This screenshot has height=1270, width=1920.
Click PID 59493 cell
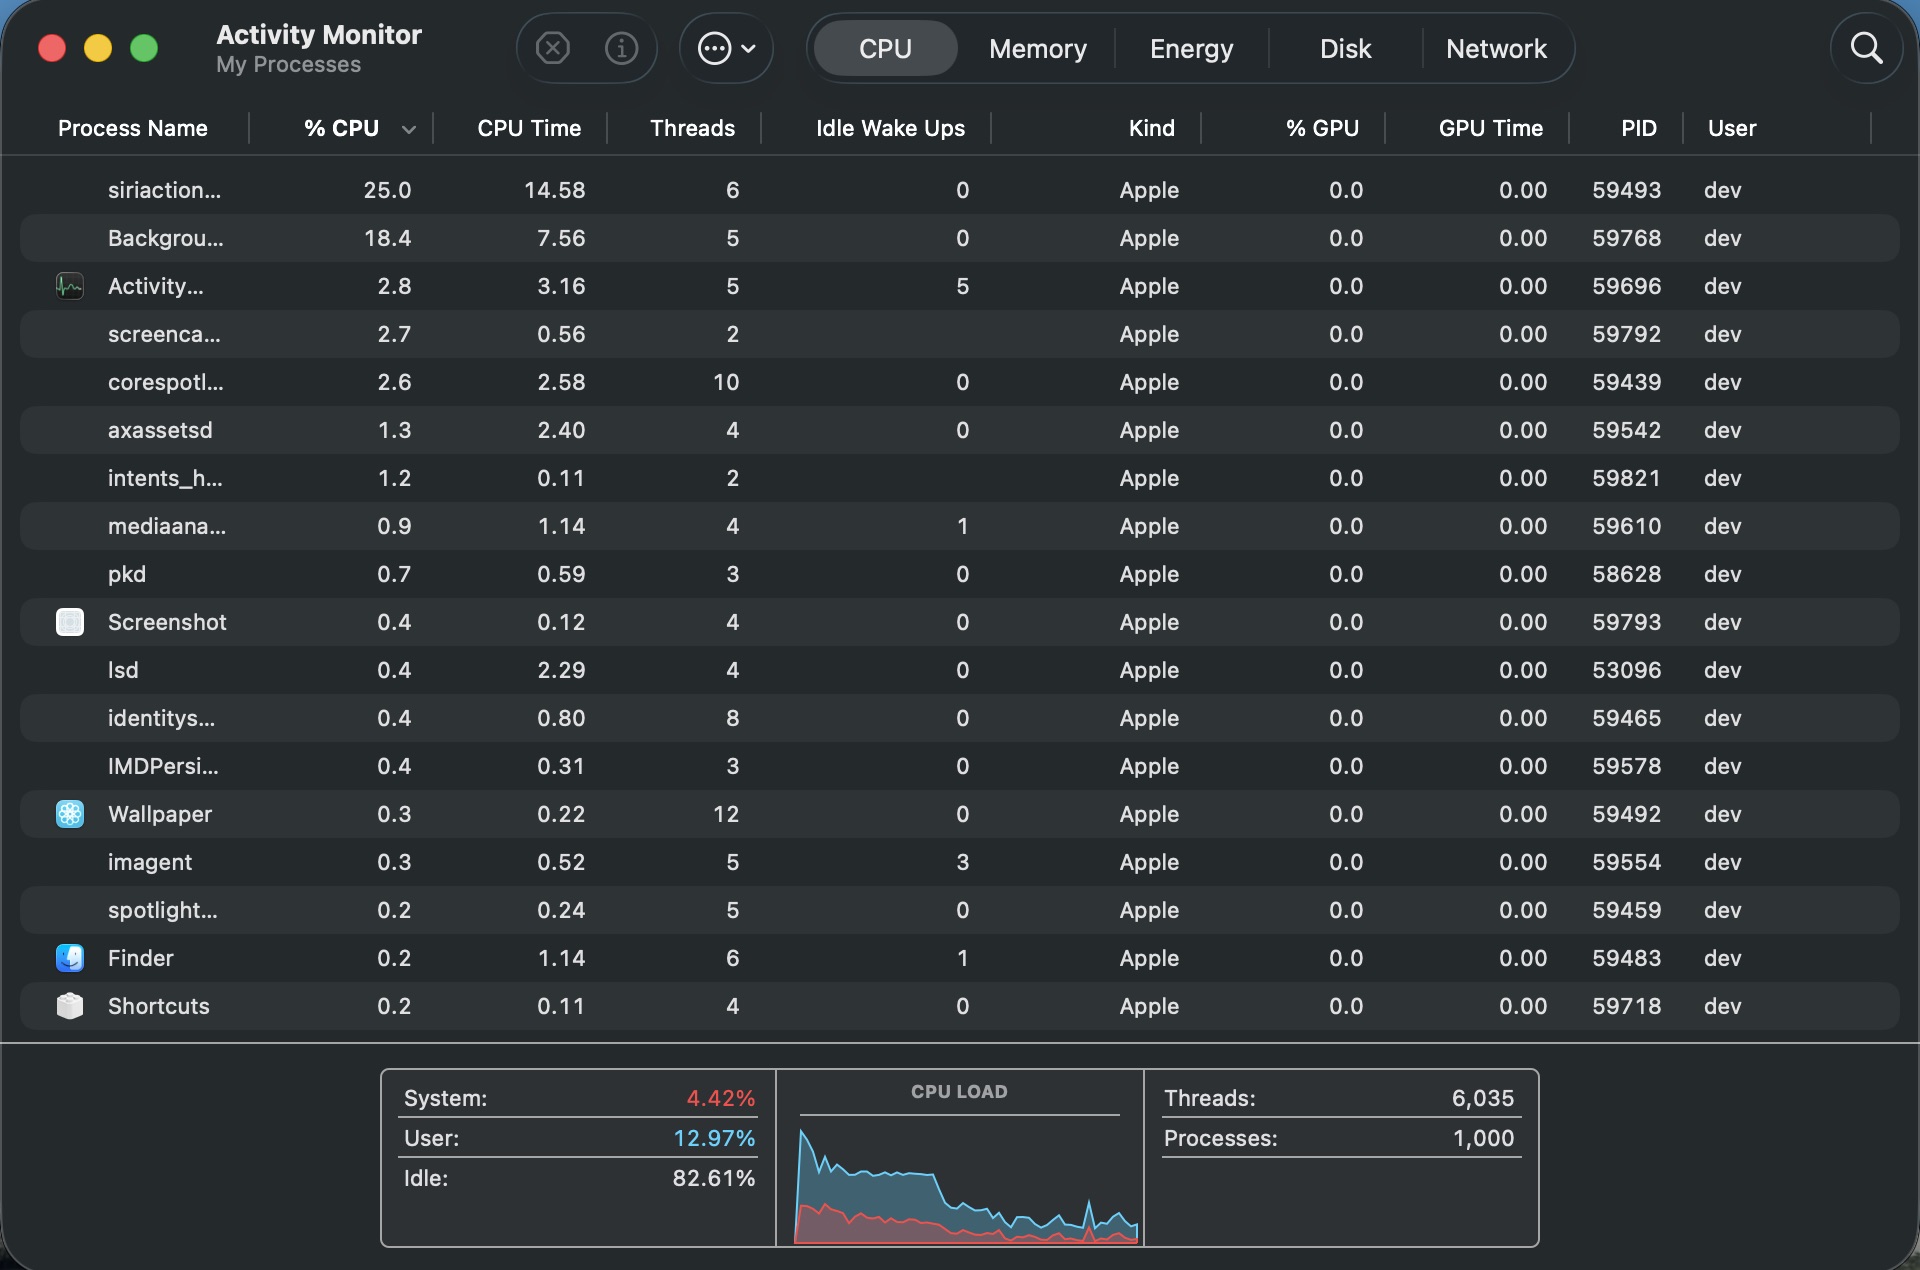1626,190
